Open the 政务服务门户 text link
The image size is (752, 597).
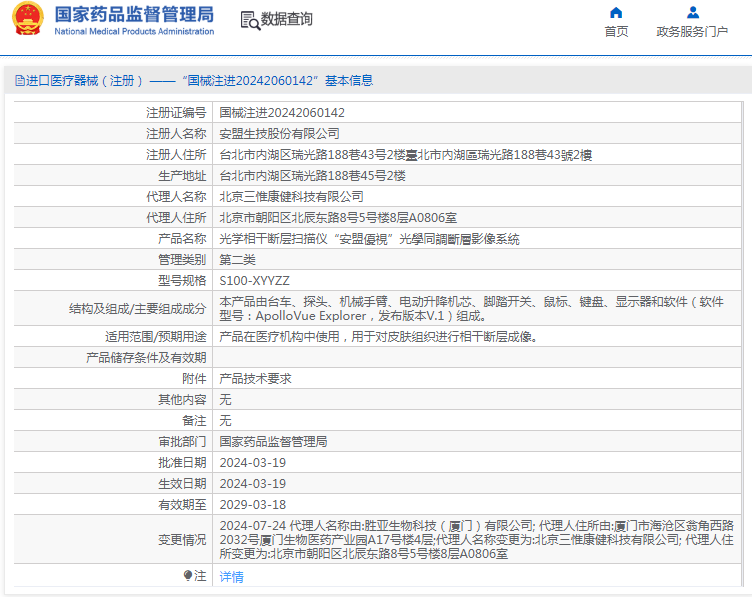tap(692, 32)
